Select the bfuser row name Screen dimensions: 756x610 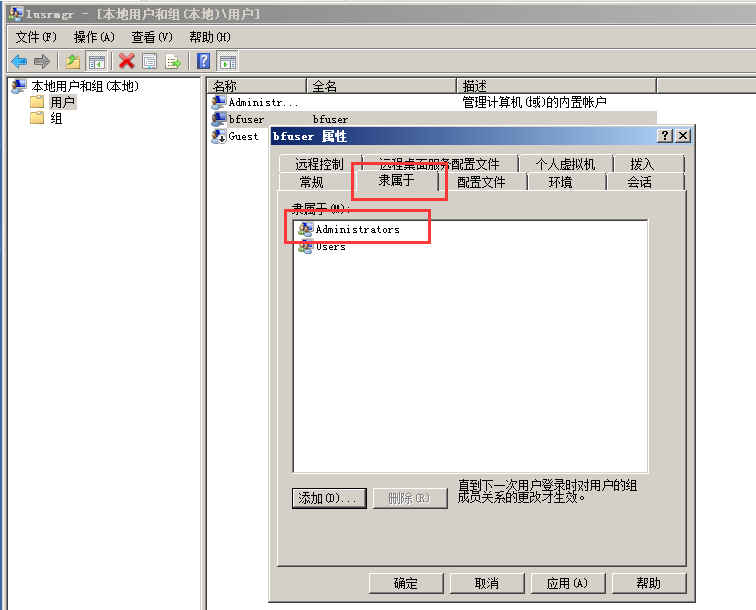(x=246, y=119)
